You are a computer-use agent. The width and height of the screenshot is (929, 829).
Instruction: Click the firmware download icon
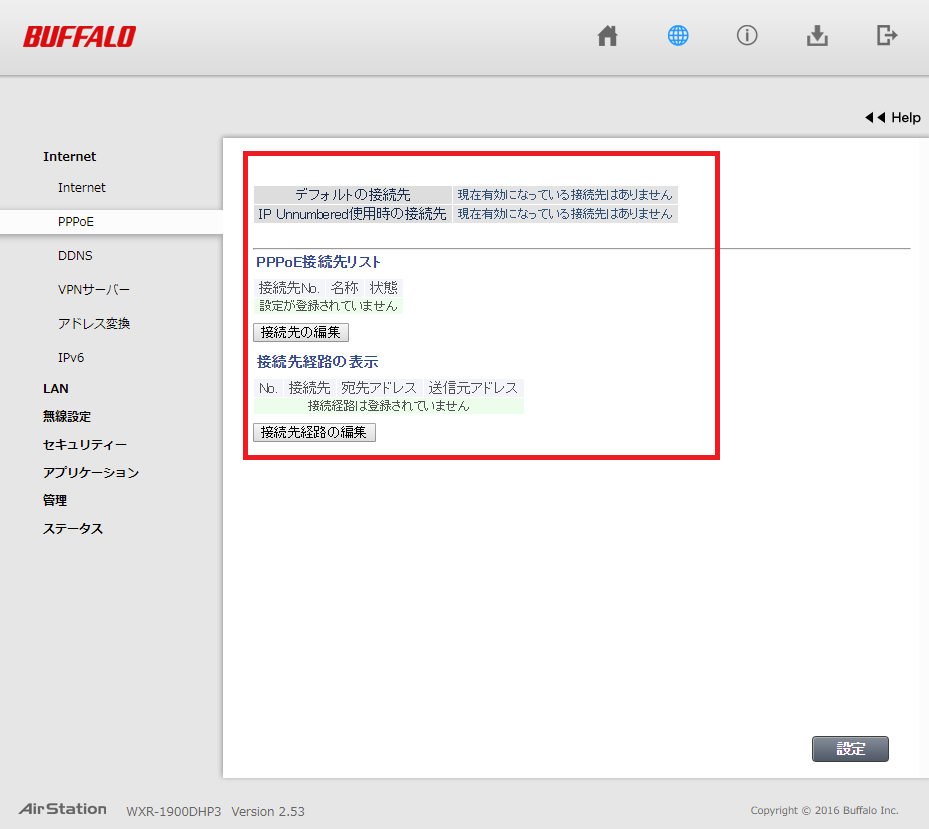[x=817, y=36]
